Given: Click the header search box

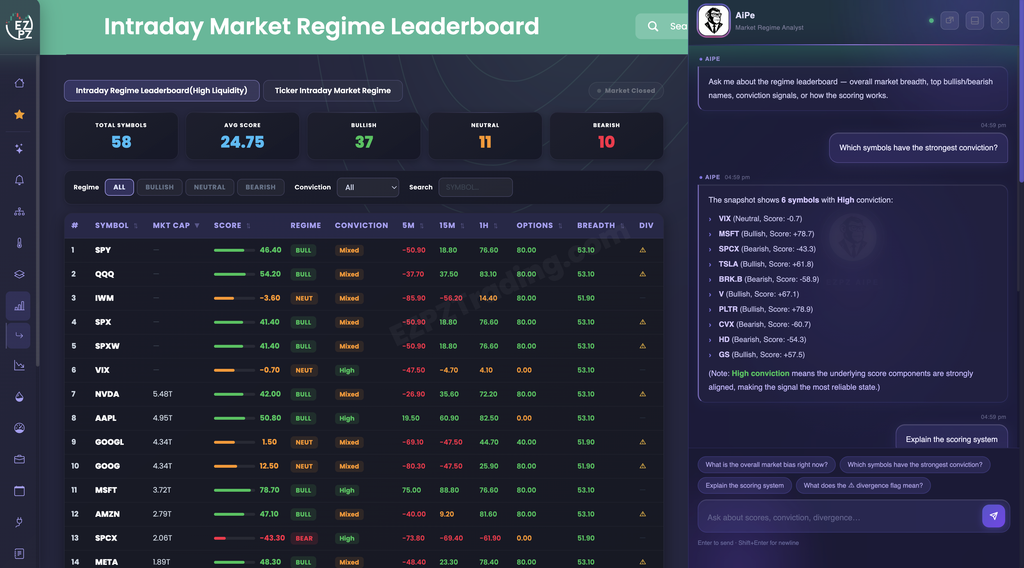Looking at the screenshot, I should 662,26.
